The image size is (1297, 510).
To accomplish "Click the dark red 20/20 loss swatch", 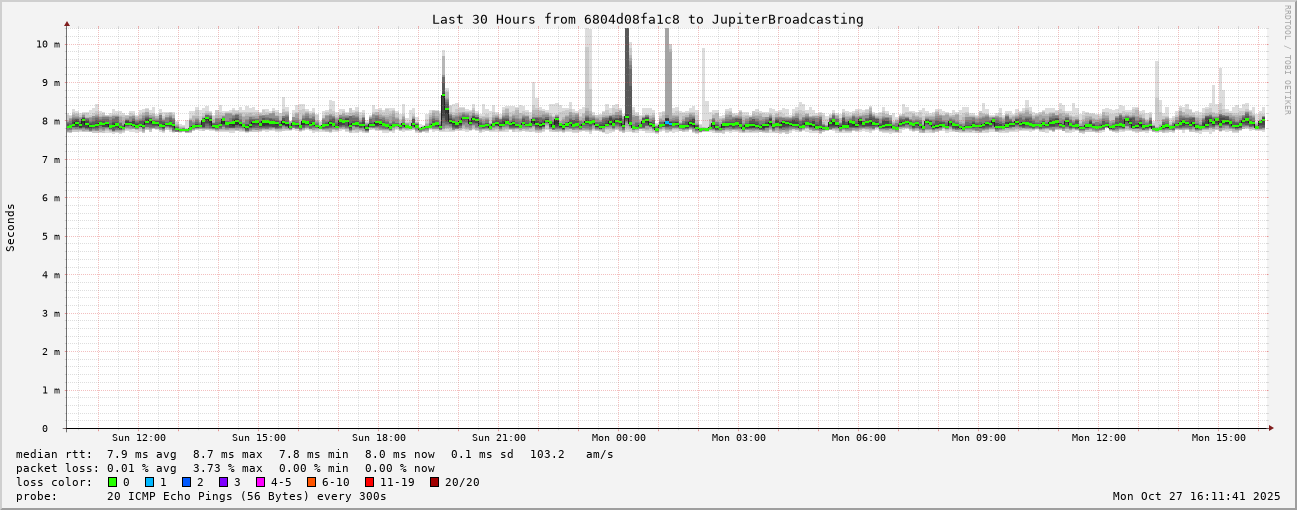I will [434, 482].
